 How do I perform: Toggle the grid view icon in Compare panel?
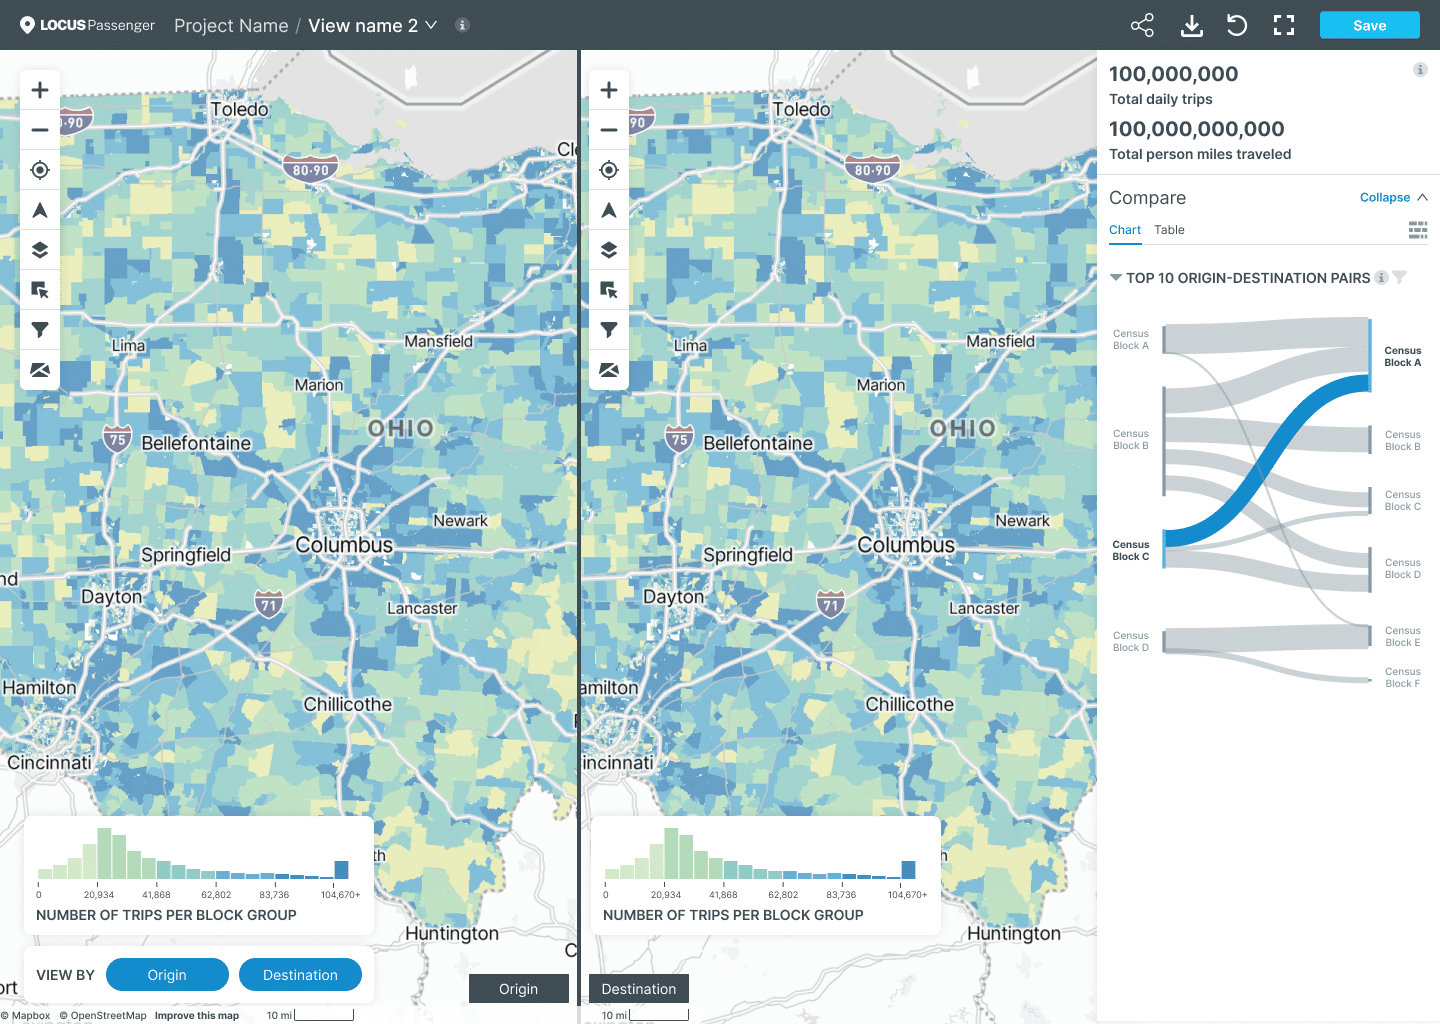(1418, 230)
